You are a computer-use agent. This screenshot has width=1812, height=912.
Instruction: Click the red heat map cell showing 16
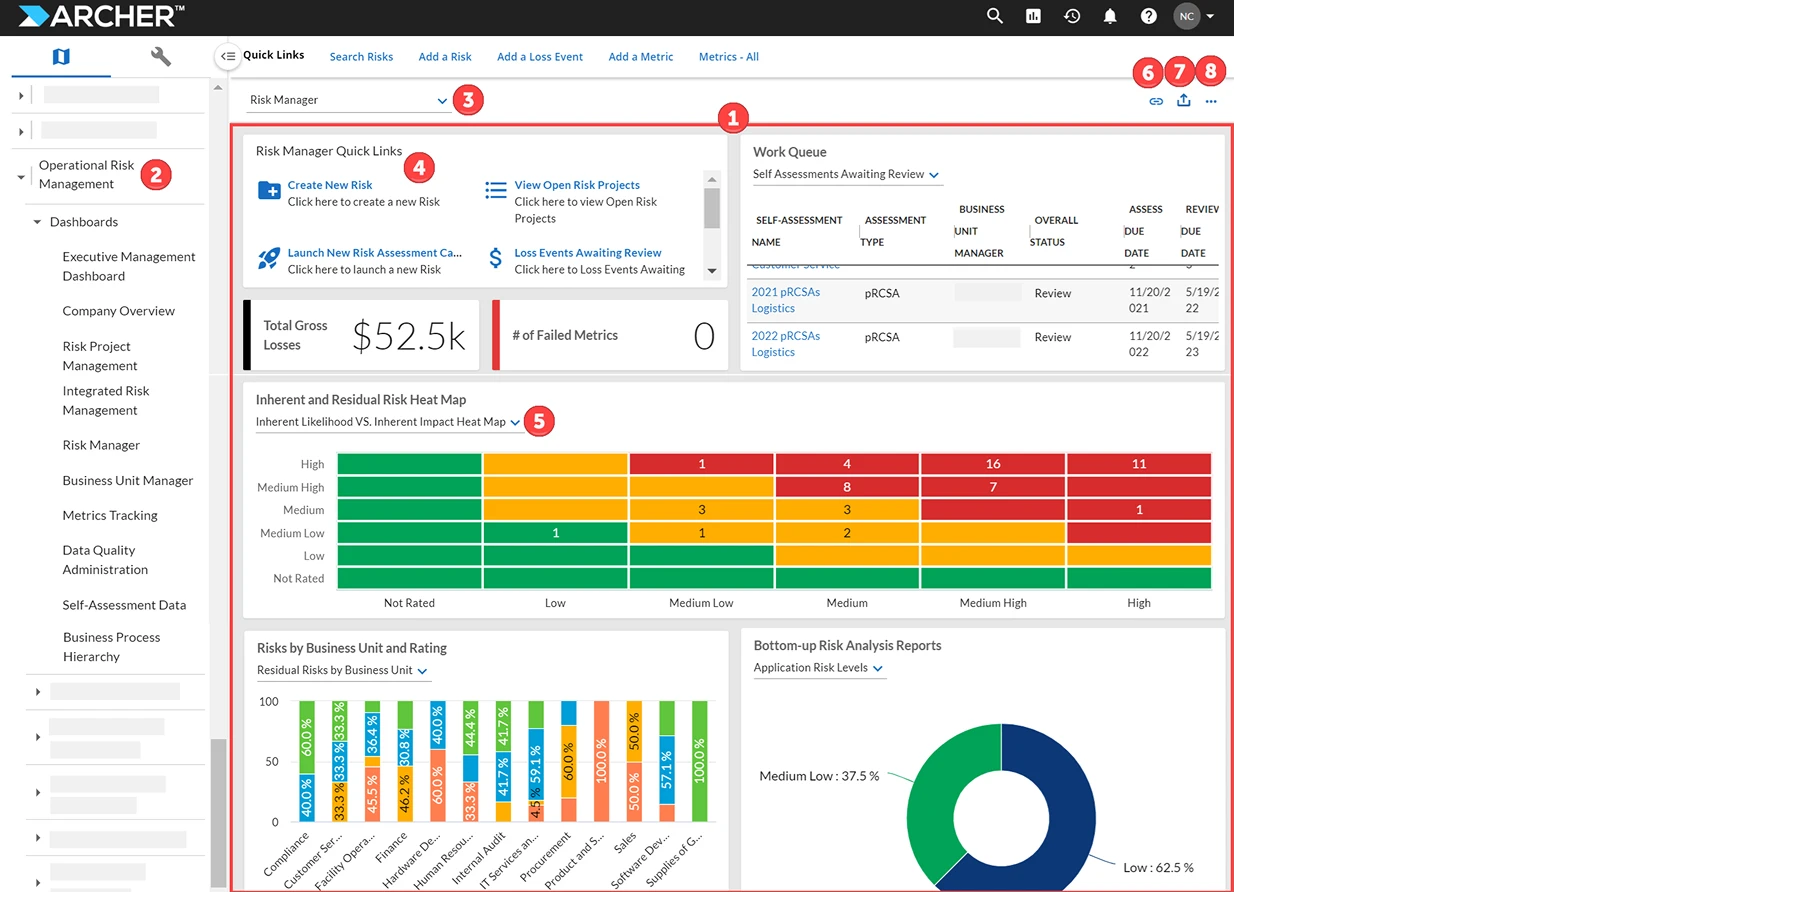(x=992, y=464)
